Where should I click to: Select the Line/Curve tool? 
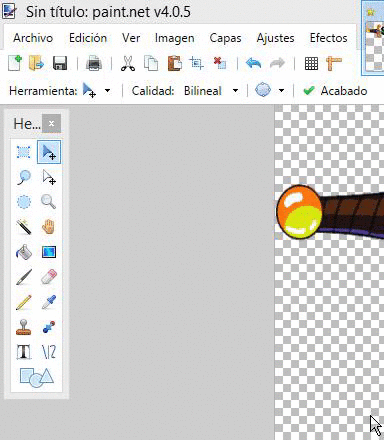coord(49,352)
